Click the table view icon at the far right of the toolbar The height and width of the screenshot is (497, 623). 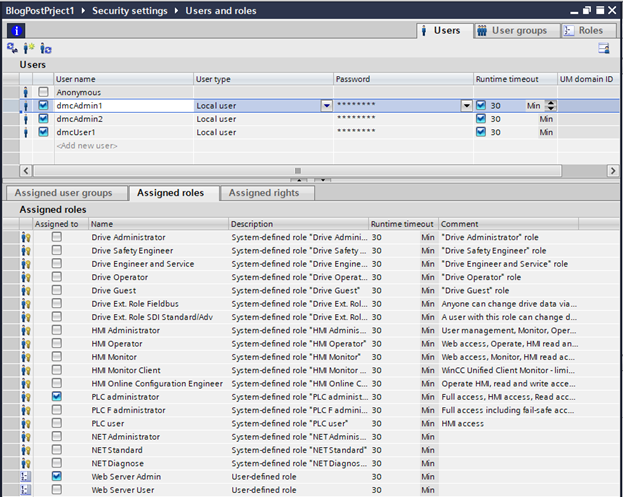coord(604,48)
